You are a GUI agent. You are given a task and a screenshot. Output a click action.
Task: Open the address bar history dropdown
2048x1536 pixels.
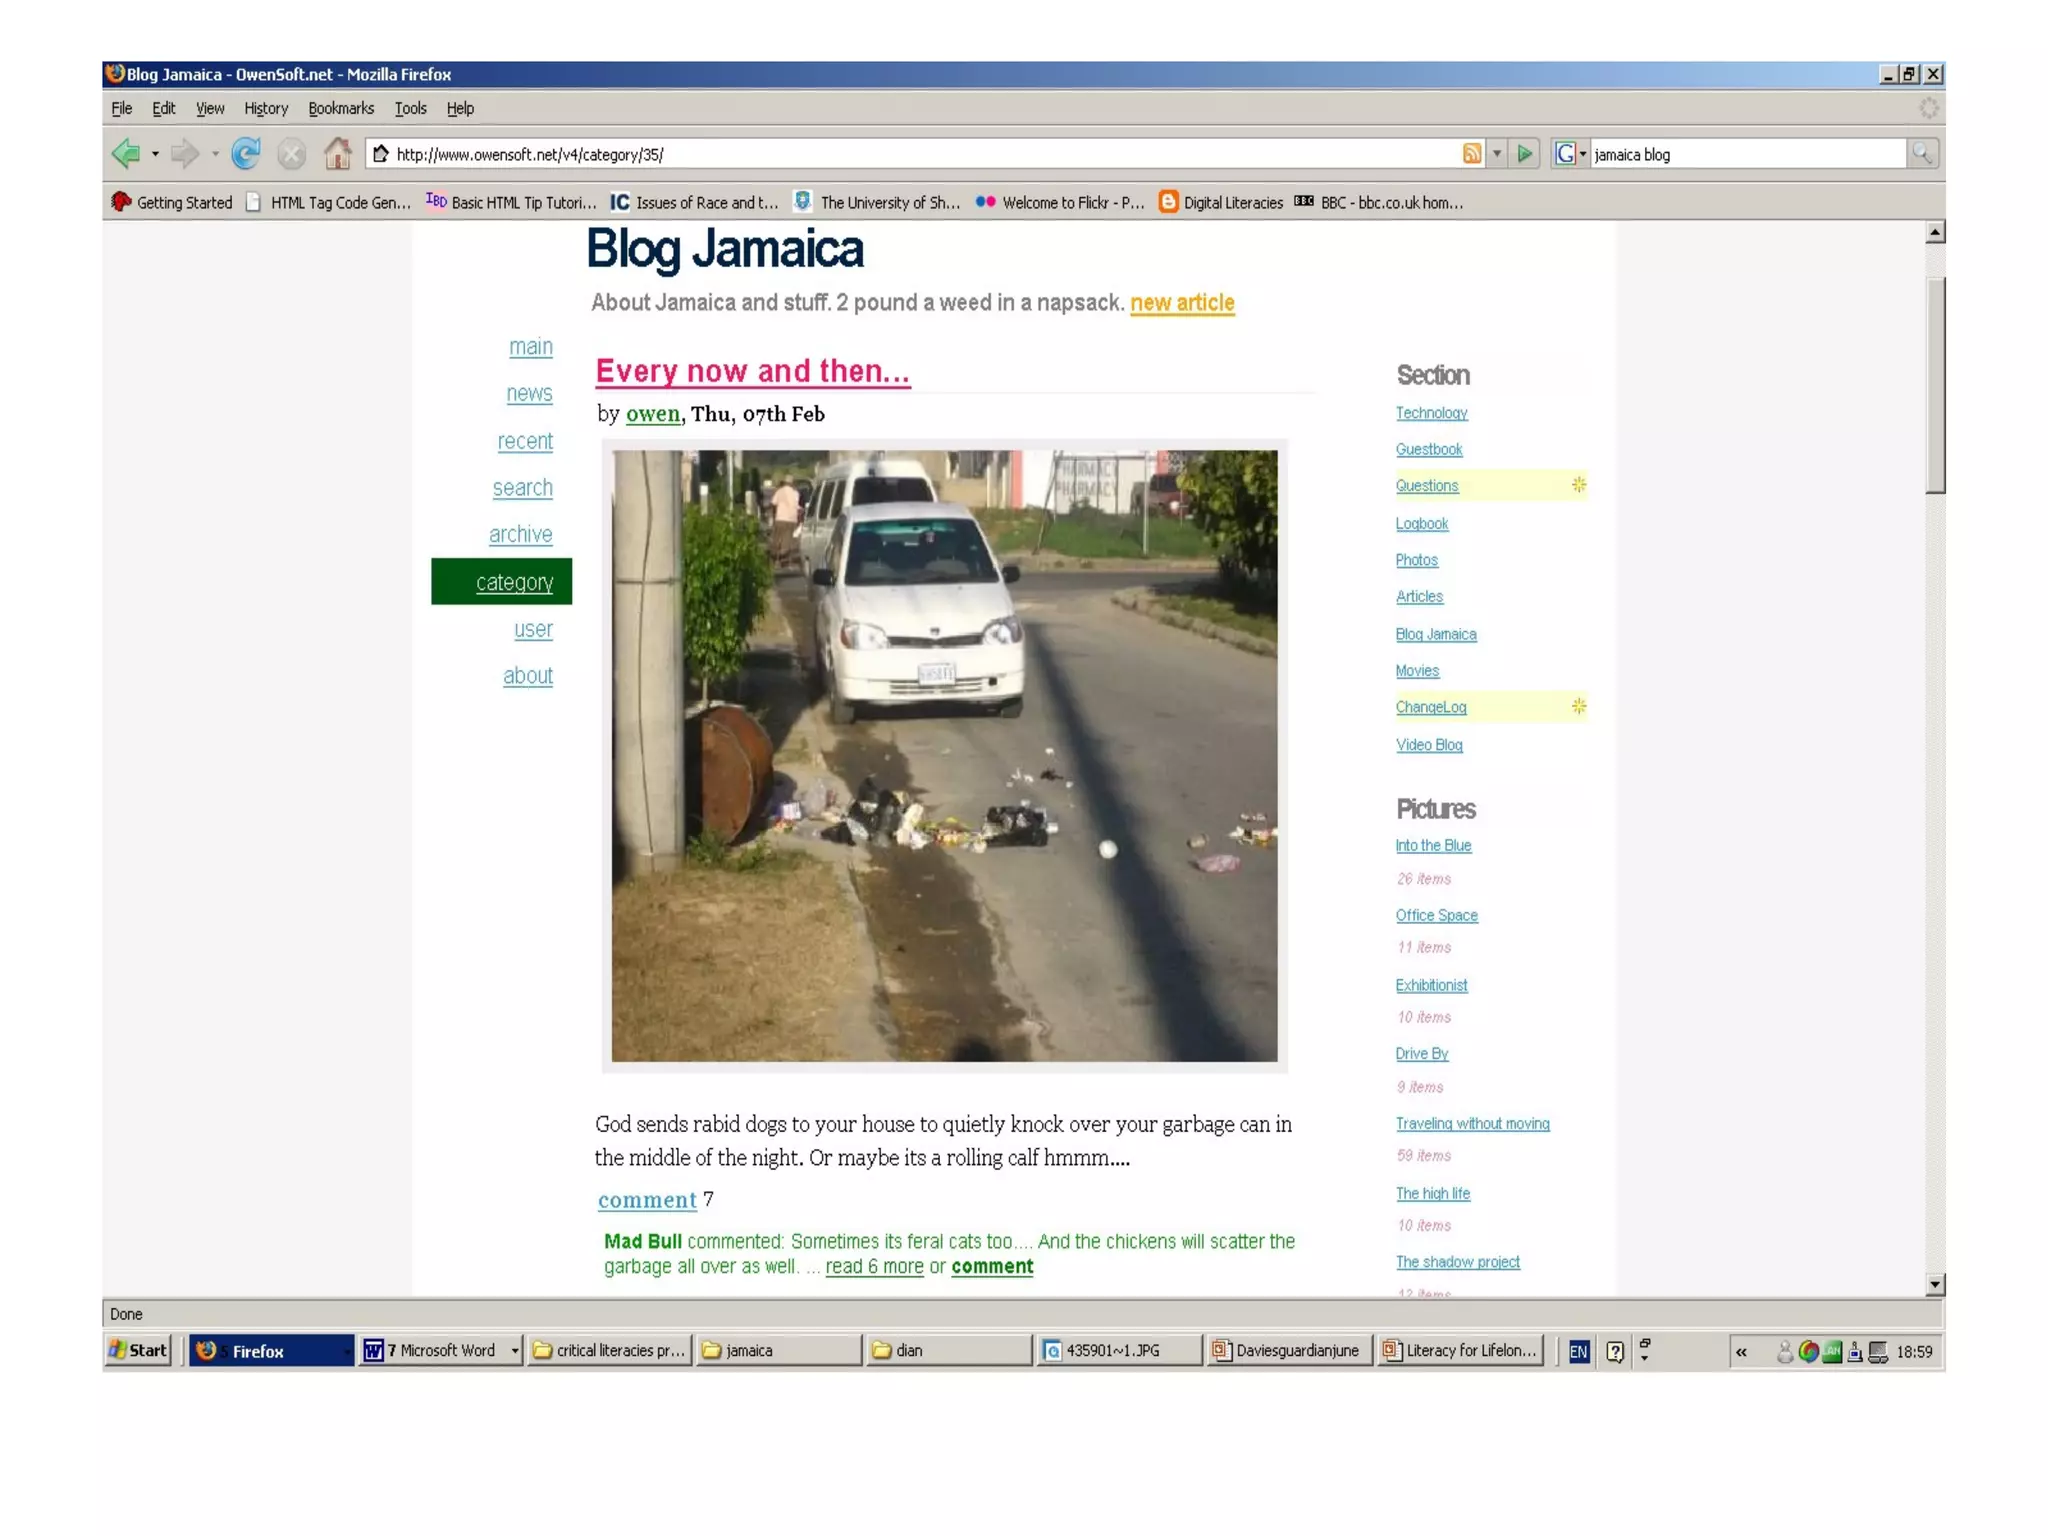click(1497, 154)
